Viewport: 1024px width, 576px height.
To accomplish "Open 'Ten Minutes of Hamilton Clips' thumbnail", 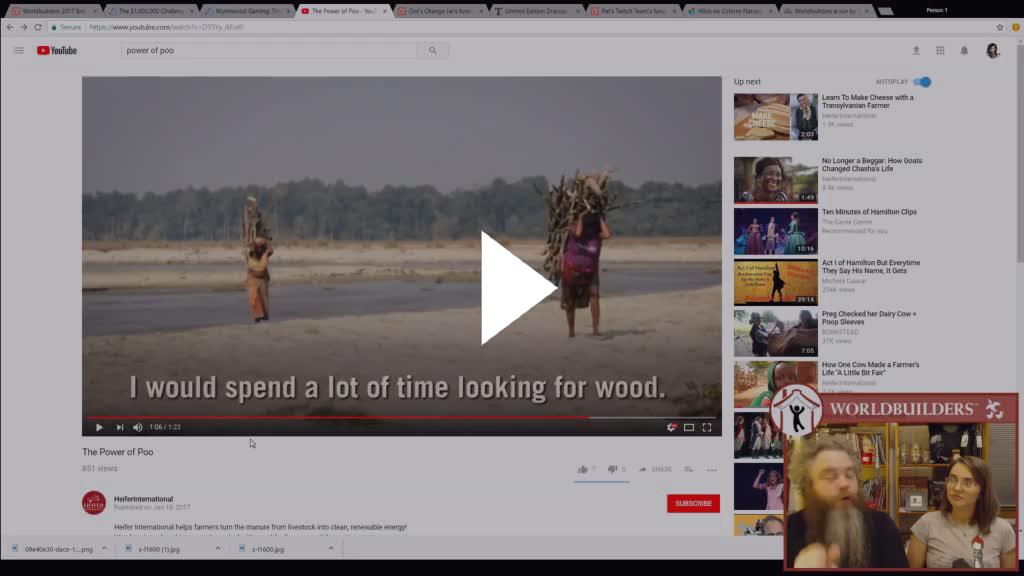I will (x=775, y=231).
